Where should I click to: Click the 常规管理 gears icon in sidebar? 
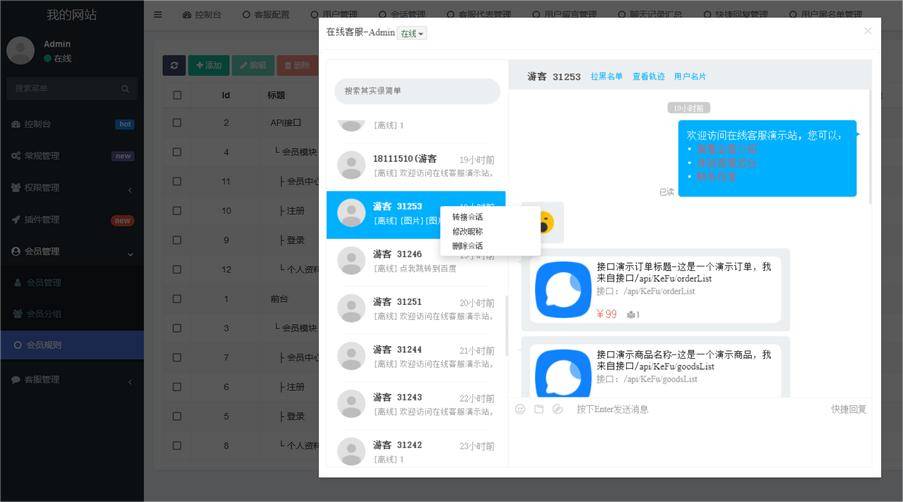(16, 156)
